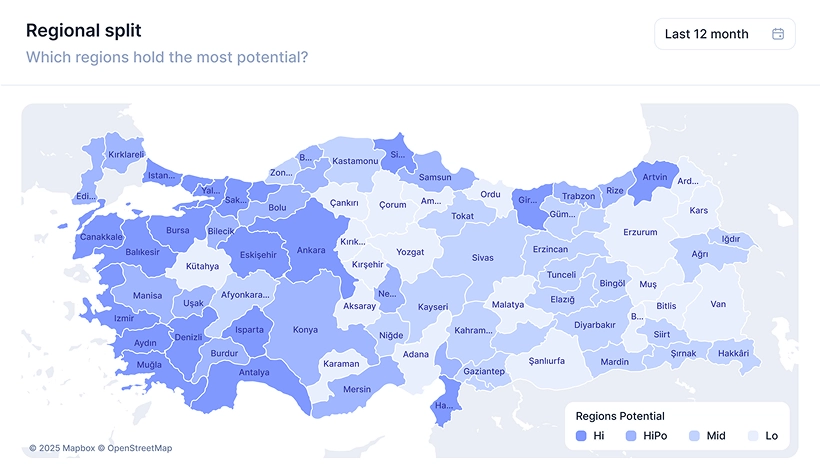Select the Diyarbakır region on map
The image size is (820, 476).
click(594, 325)
